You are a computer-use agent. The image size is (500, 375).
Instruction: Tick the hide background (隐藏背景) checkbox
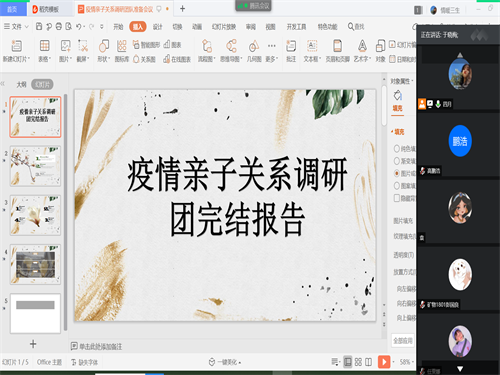(x=397, y=198)
